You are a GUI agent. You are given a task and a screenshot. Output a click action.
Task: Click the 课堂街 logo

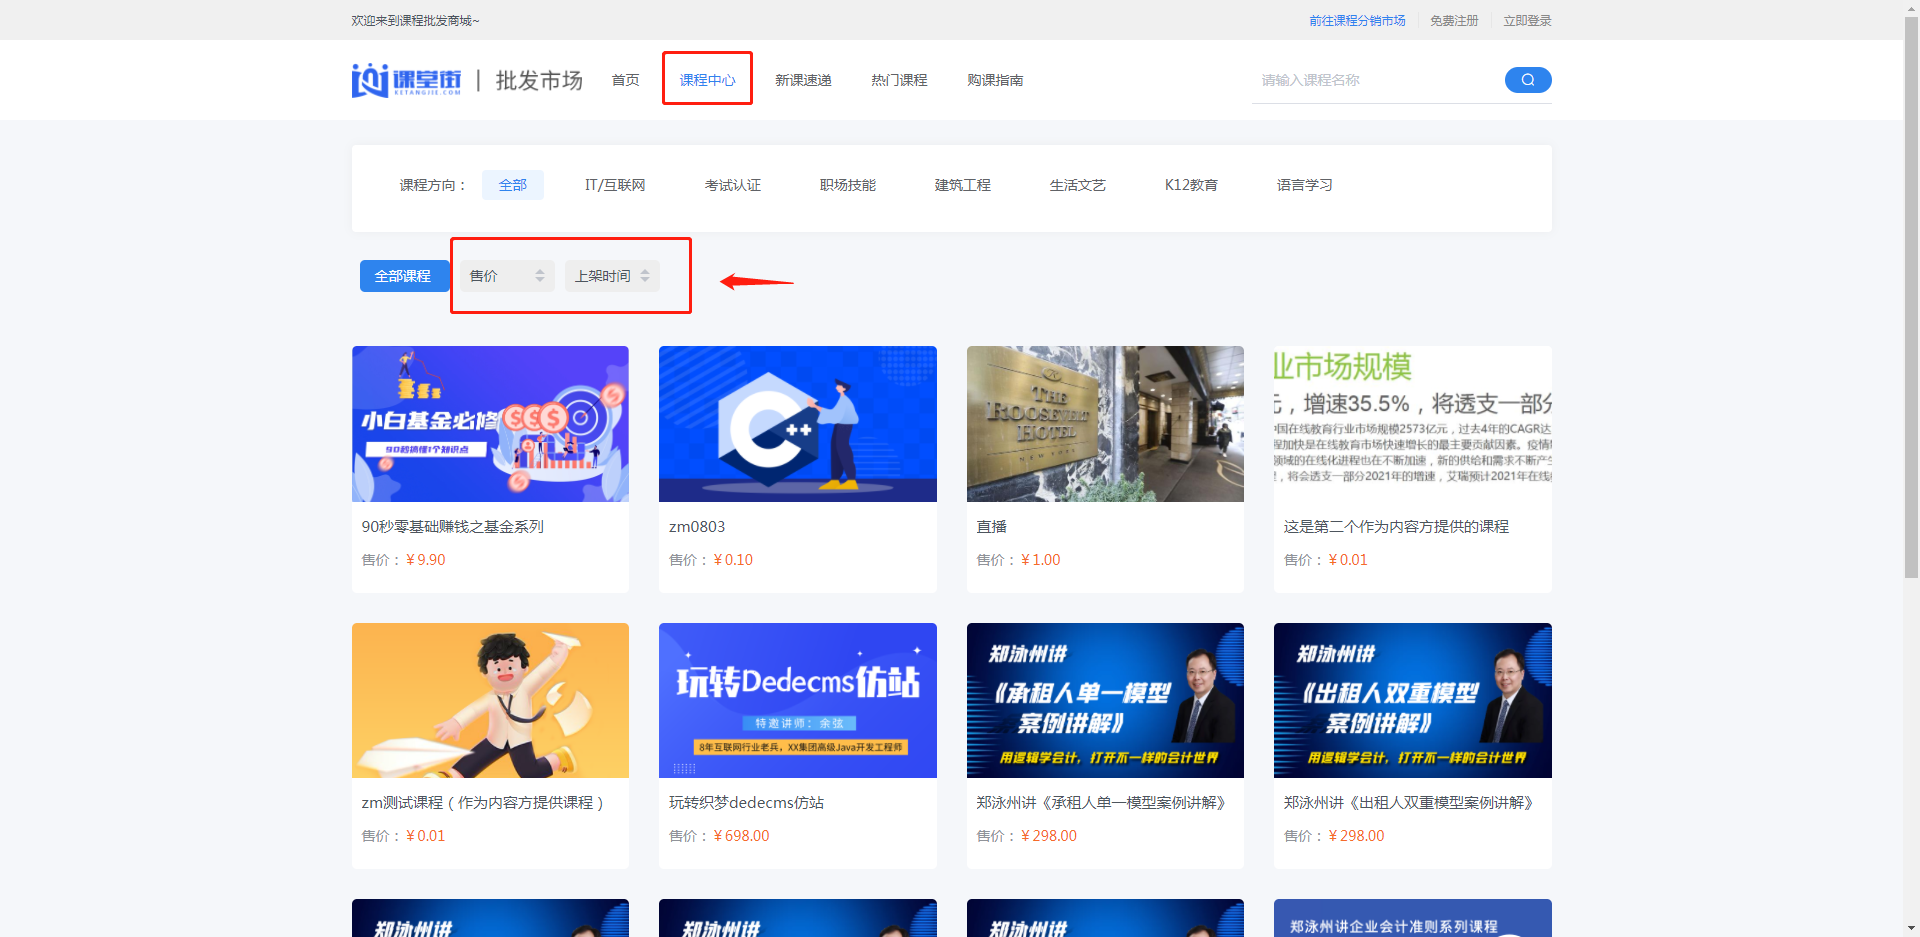coord(406,80)
